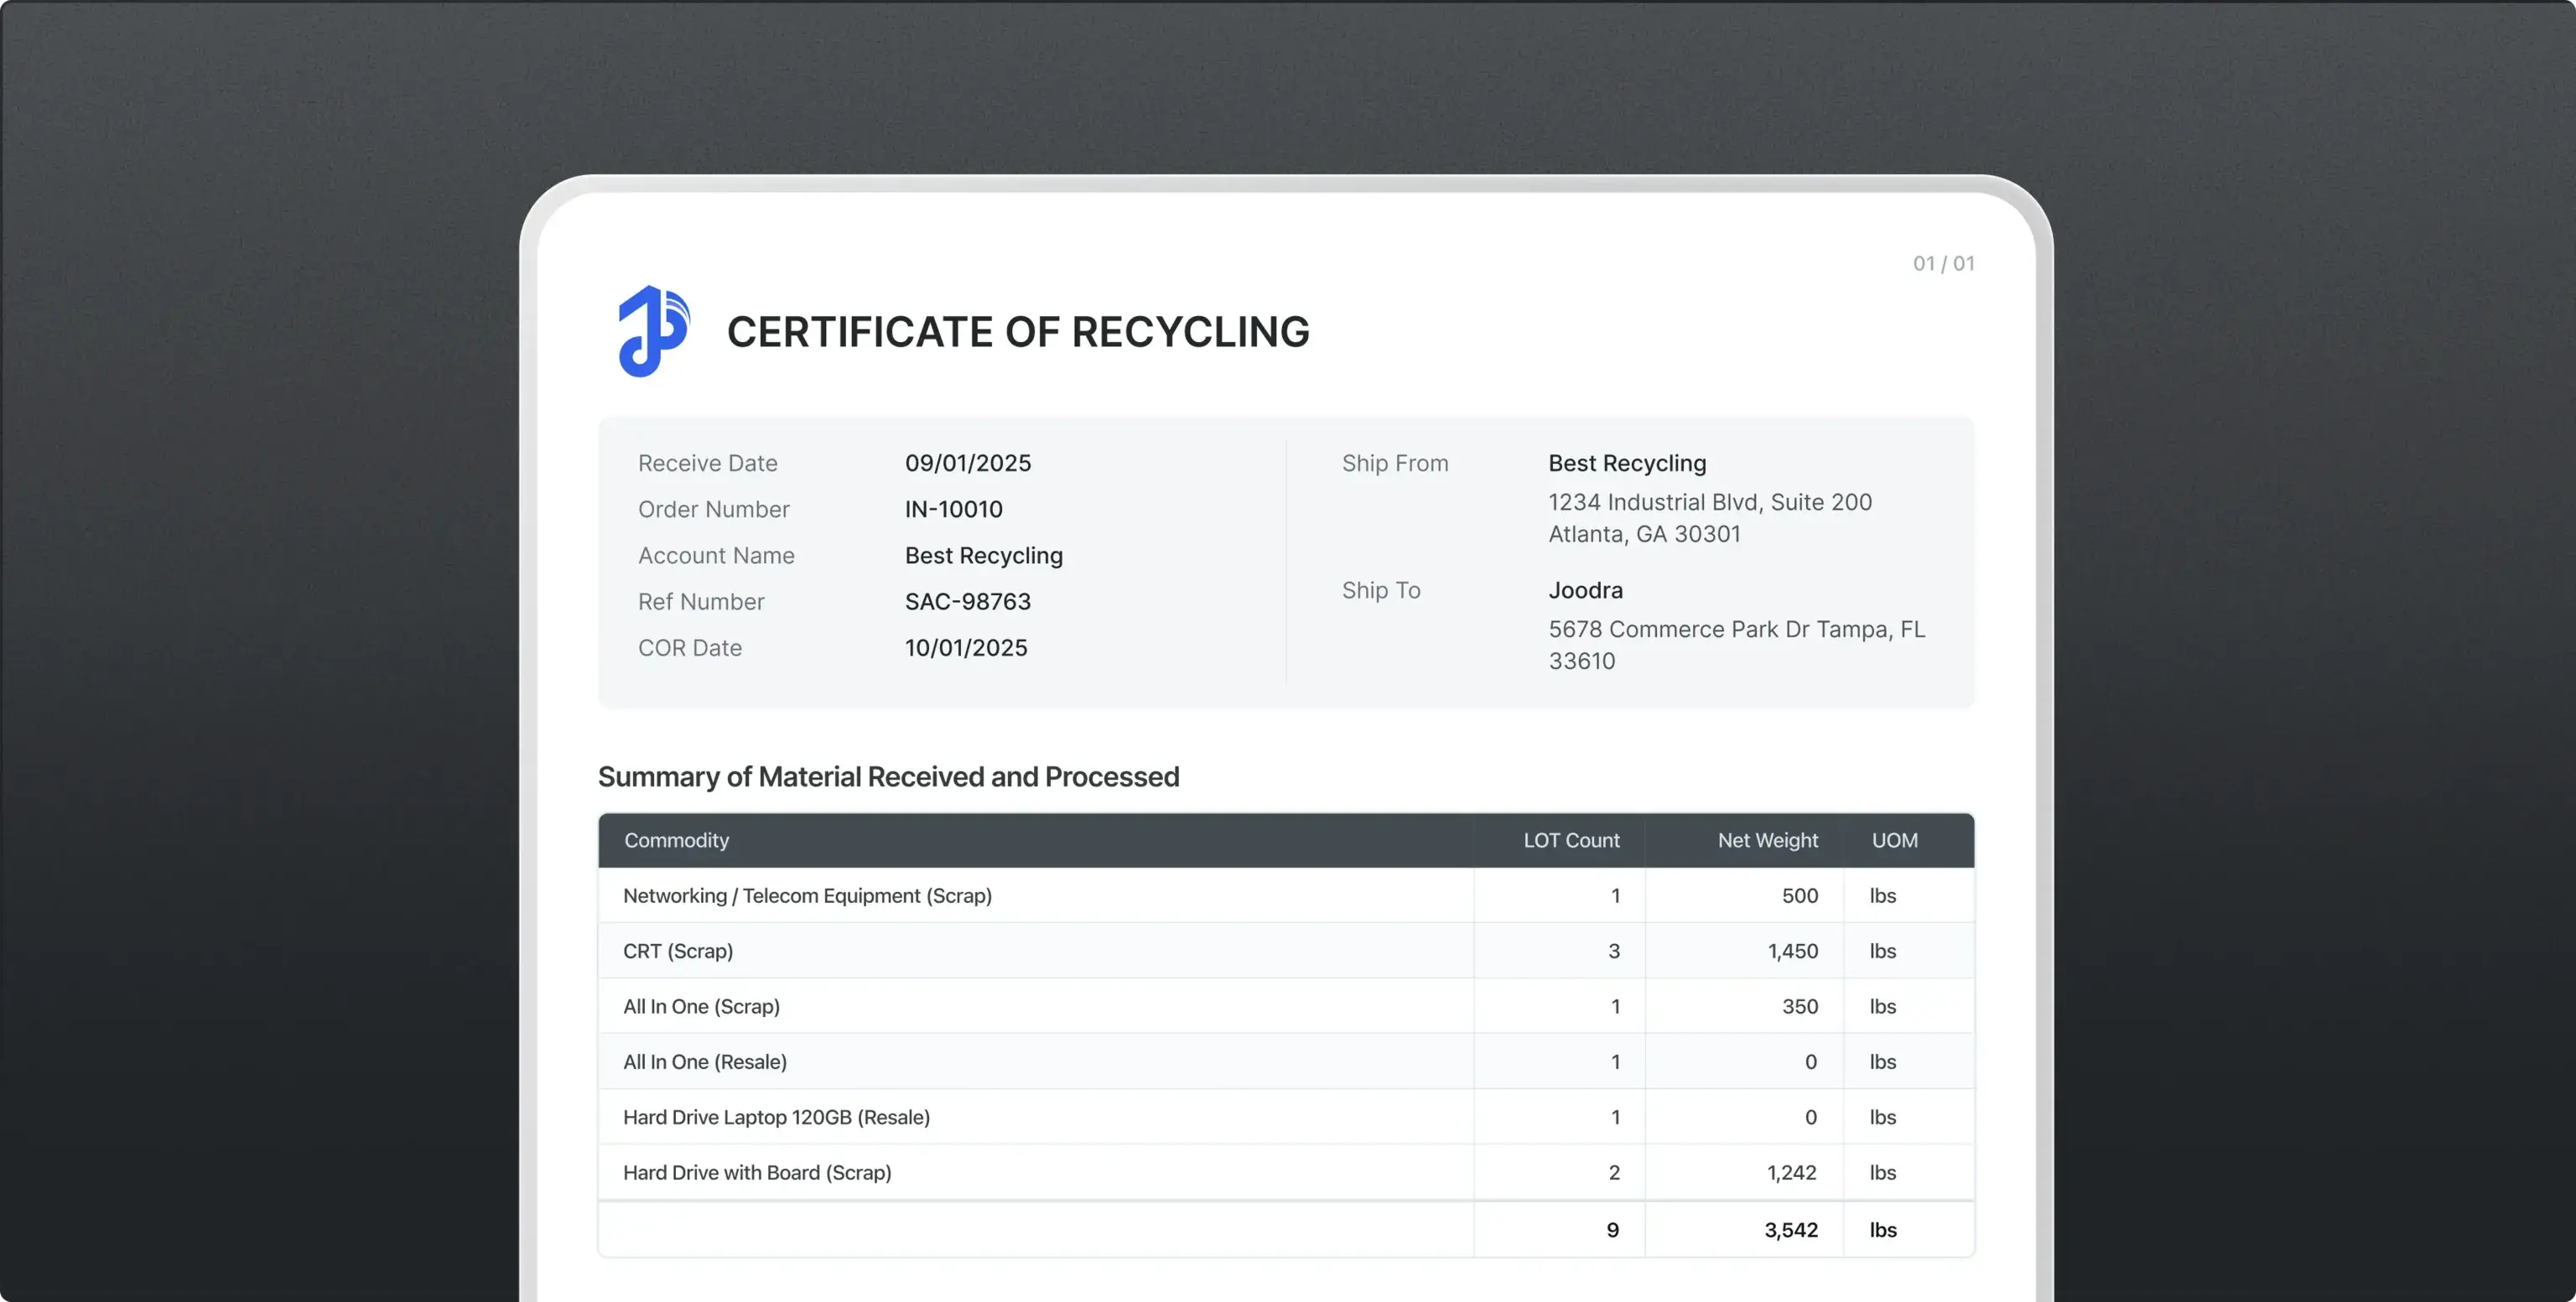
Task: Click total LOT count 9
Action: pyautogui.click(x=1612, y=1230)
